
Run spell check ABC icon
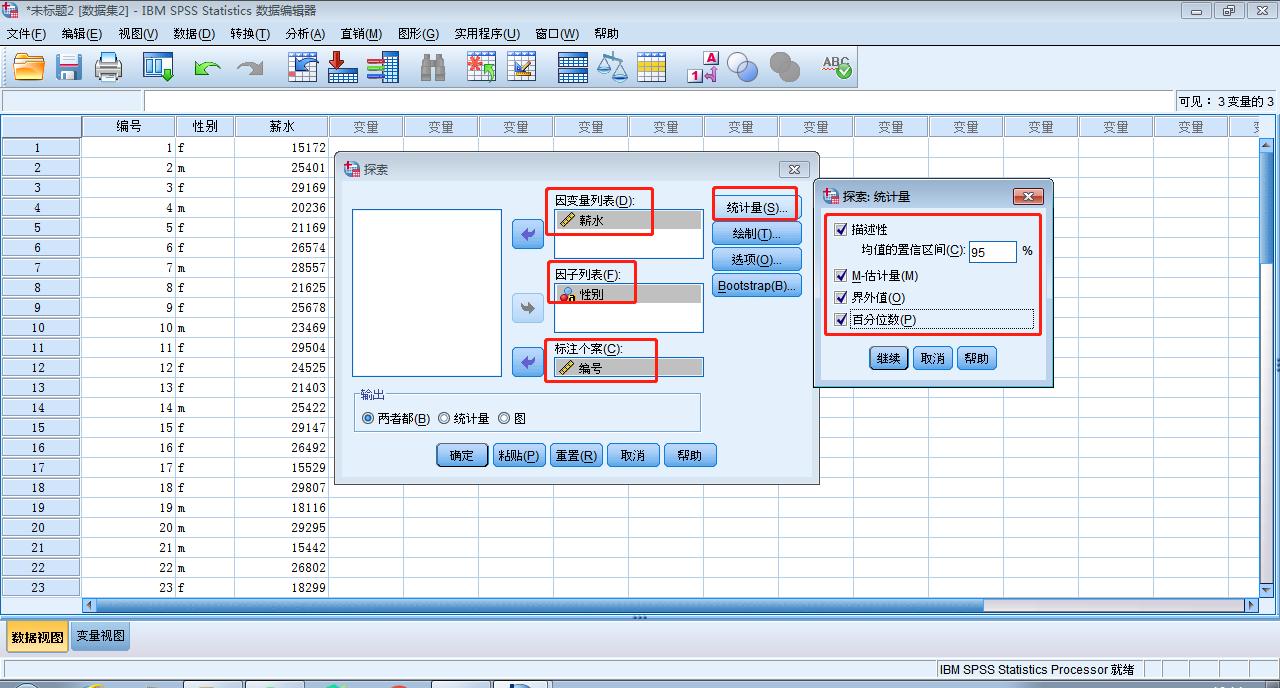coord(836,67)
